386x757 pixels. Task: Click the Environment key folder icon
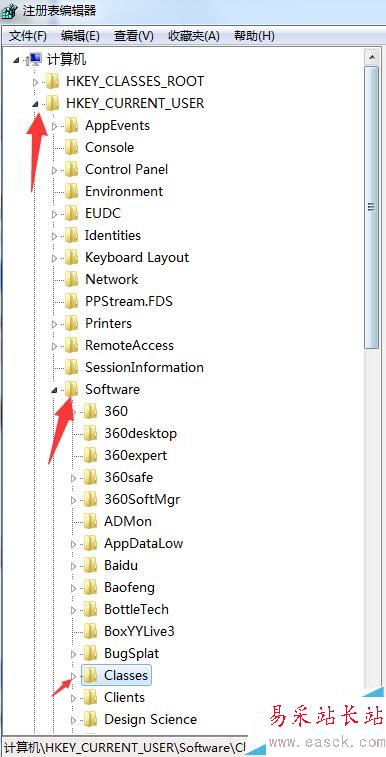[71, 191]
